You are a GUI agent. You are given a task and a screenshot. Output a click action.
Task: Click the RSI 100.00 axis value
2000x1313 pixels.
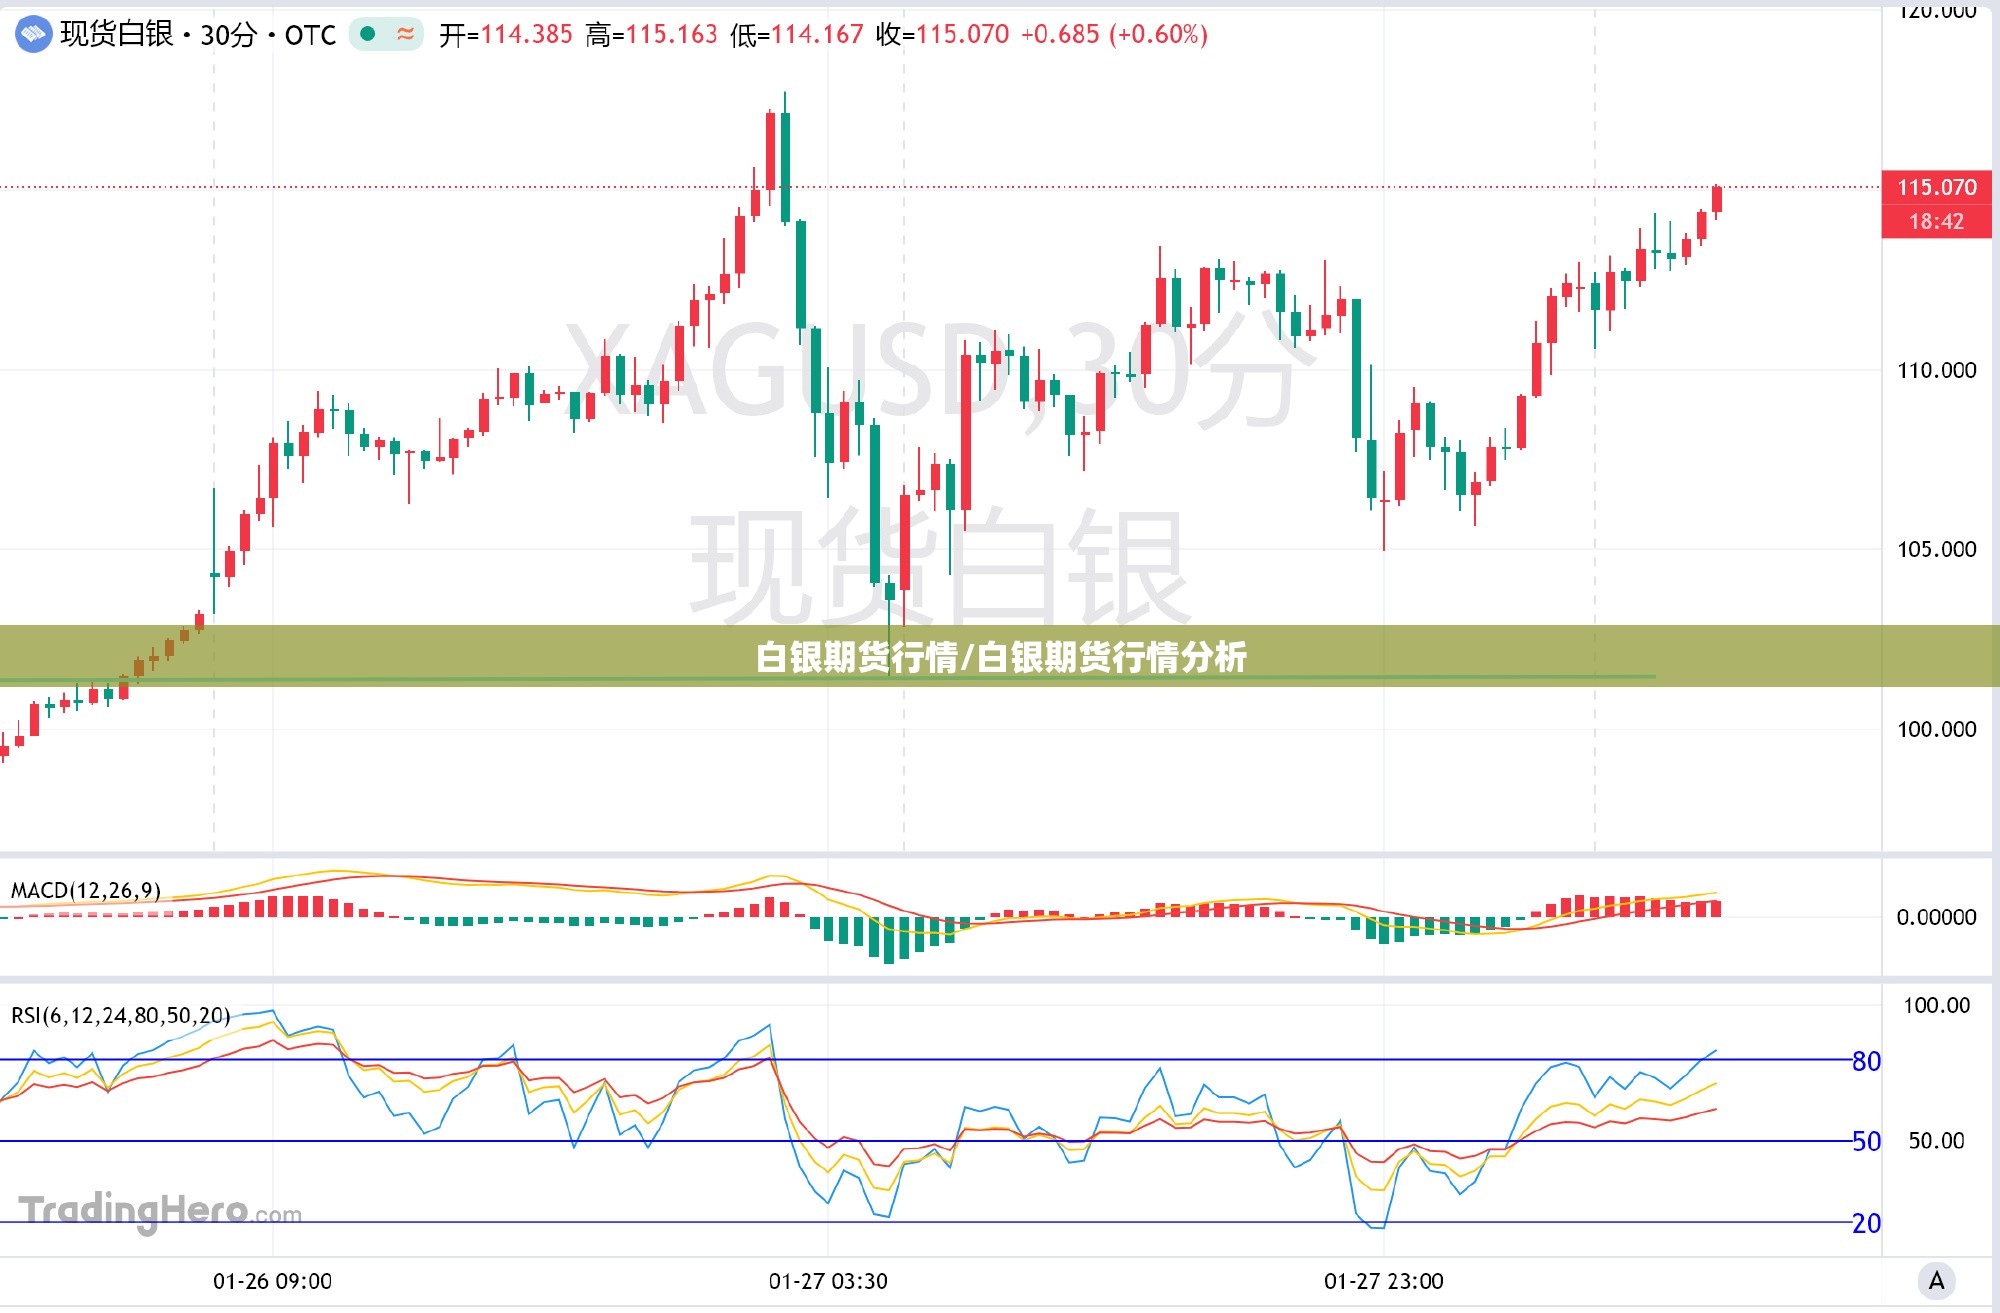coord(1936,1005)
